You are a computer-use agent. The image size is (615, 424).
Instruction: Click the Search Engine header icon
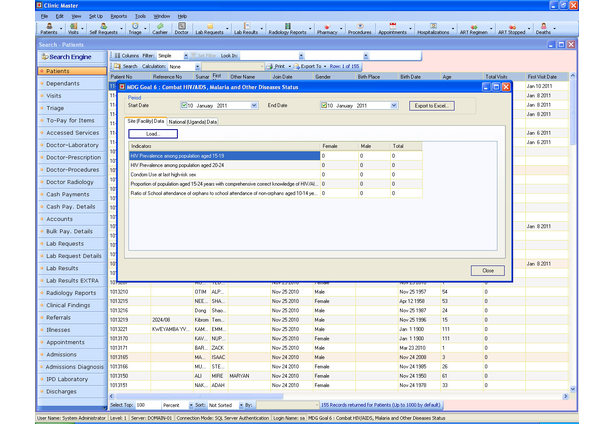click(45, 57)
